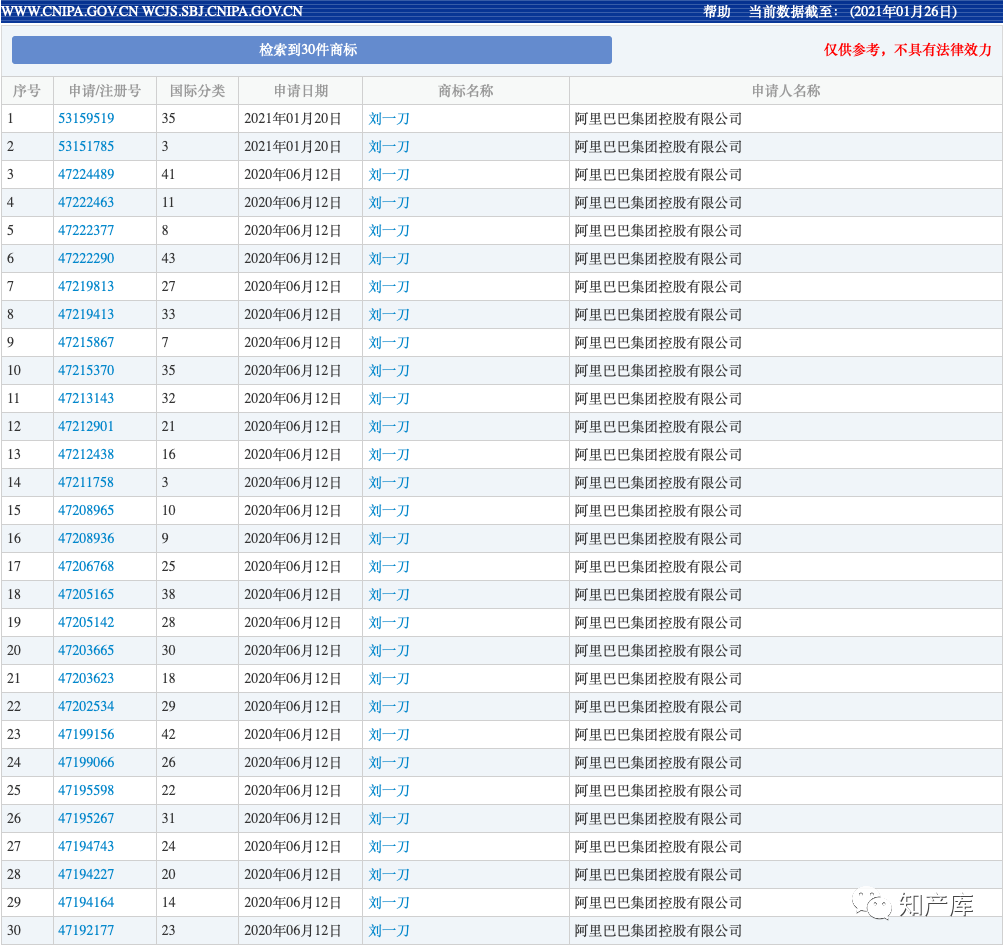
Task: Open registration number 47215867
Action: [x=86, y=342]
